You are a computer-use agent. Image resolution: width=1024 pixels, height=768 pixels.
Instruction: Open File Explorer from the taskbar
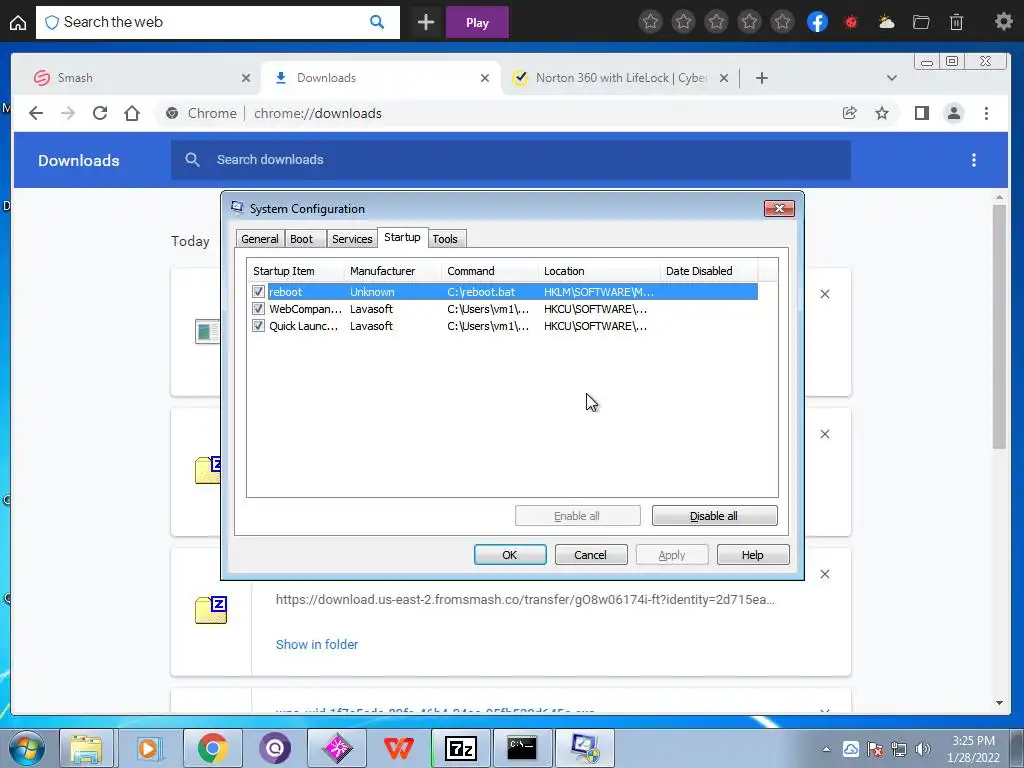click(x=86, y=748)
